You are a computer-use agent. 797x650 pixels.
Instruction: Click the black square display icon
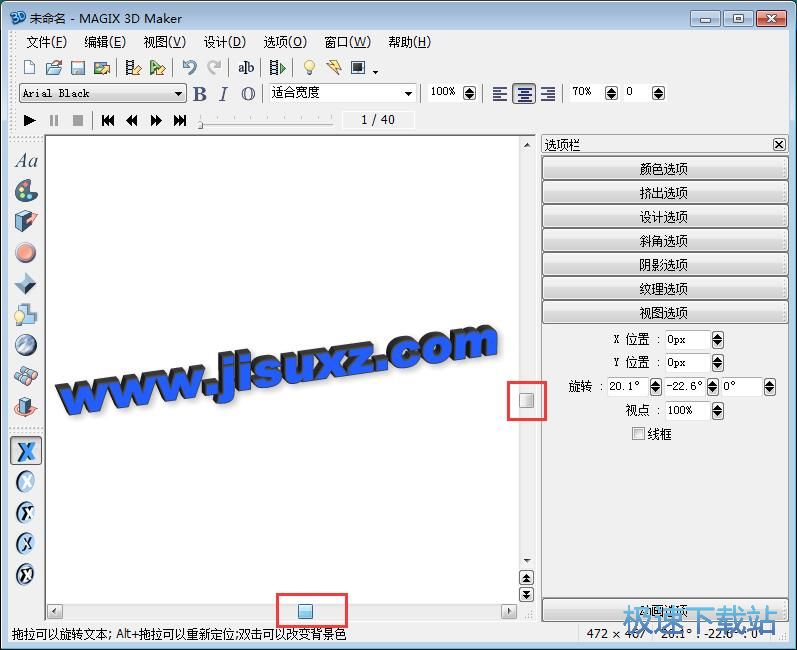click(x=358, y=67)
